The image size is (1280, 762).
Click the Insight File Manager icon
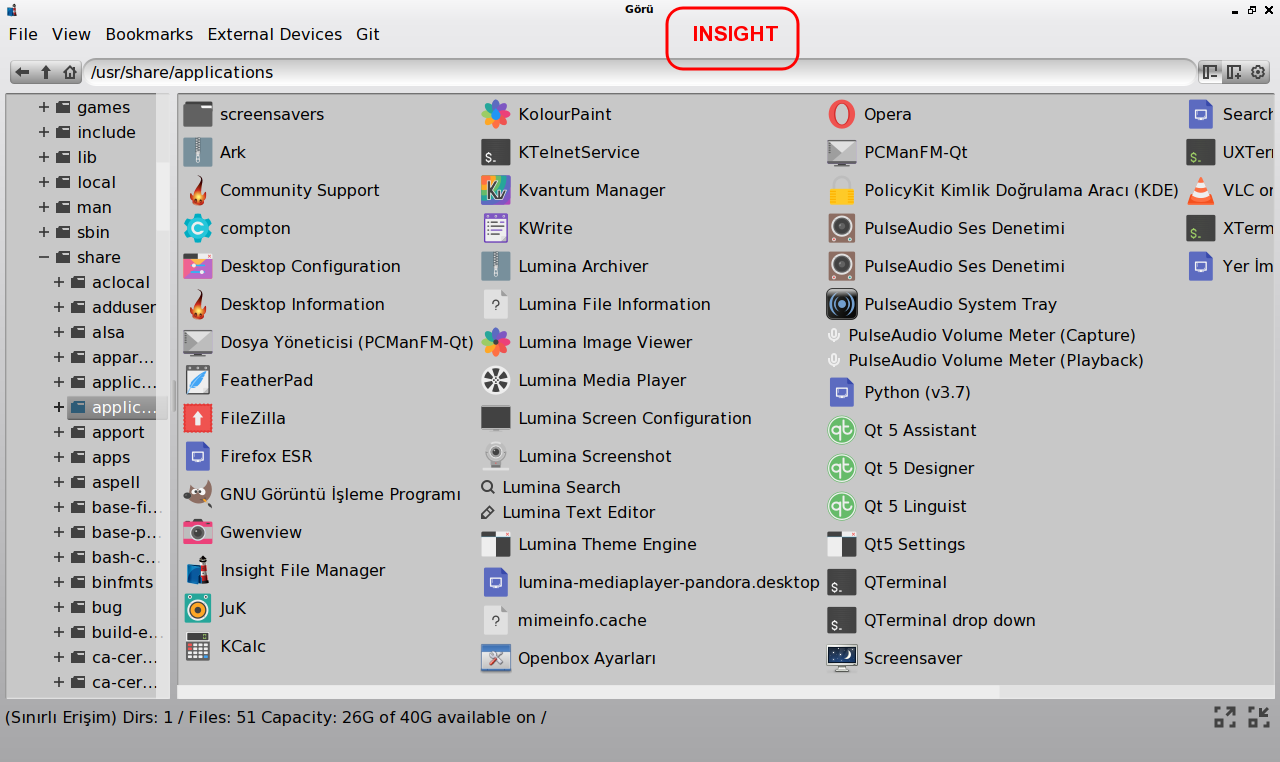click(198, 570)
